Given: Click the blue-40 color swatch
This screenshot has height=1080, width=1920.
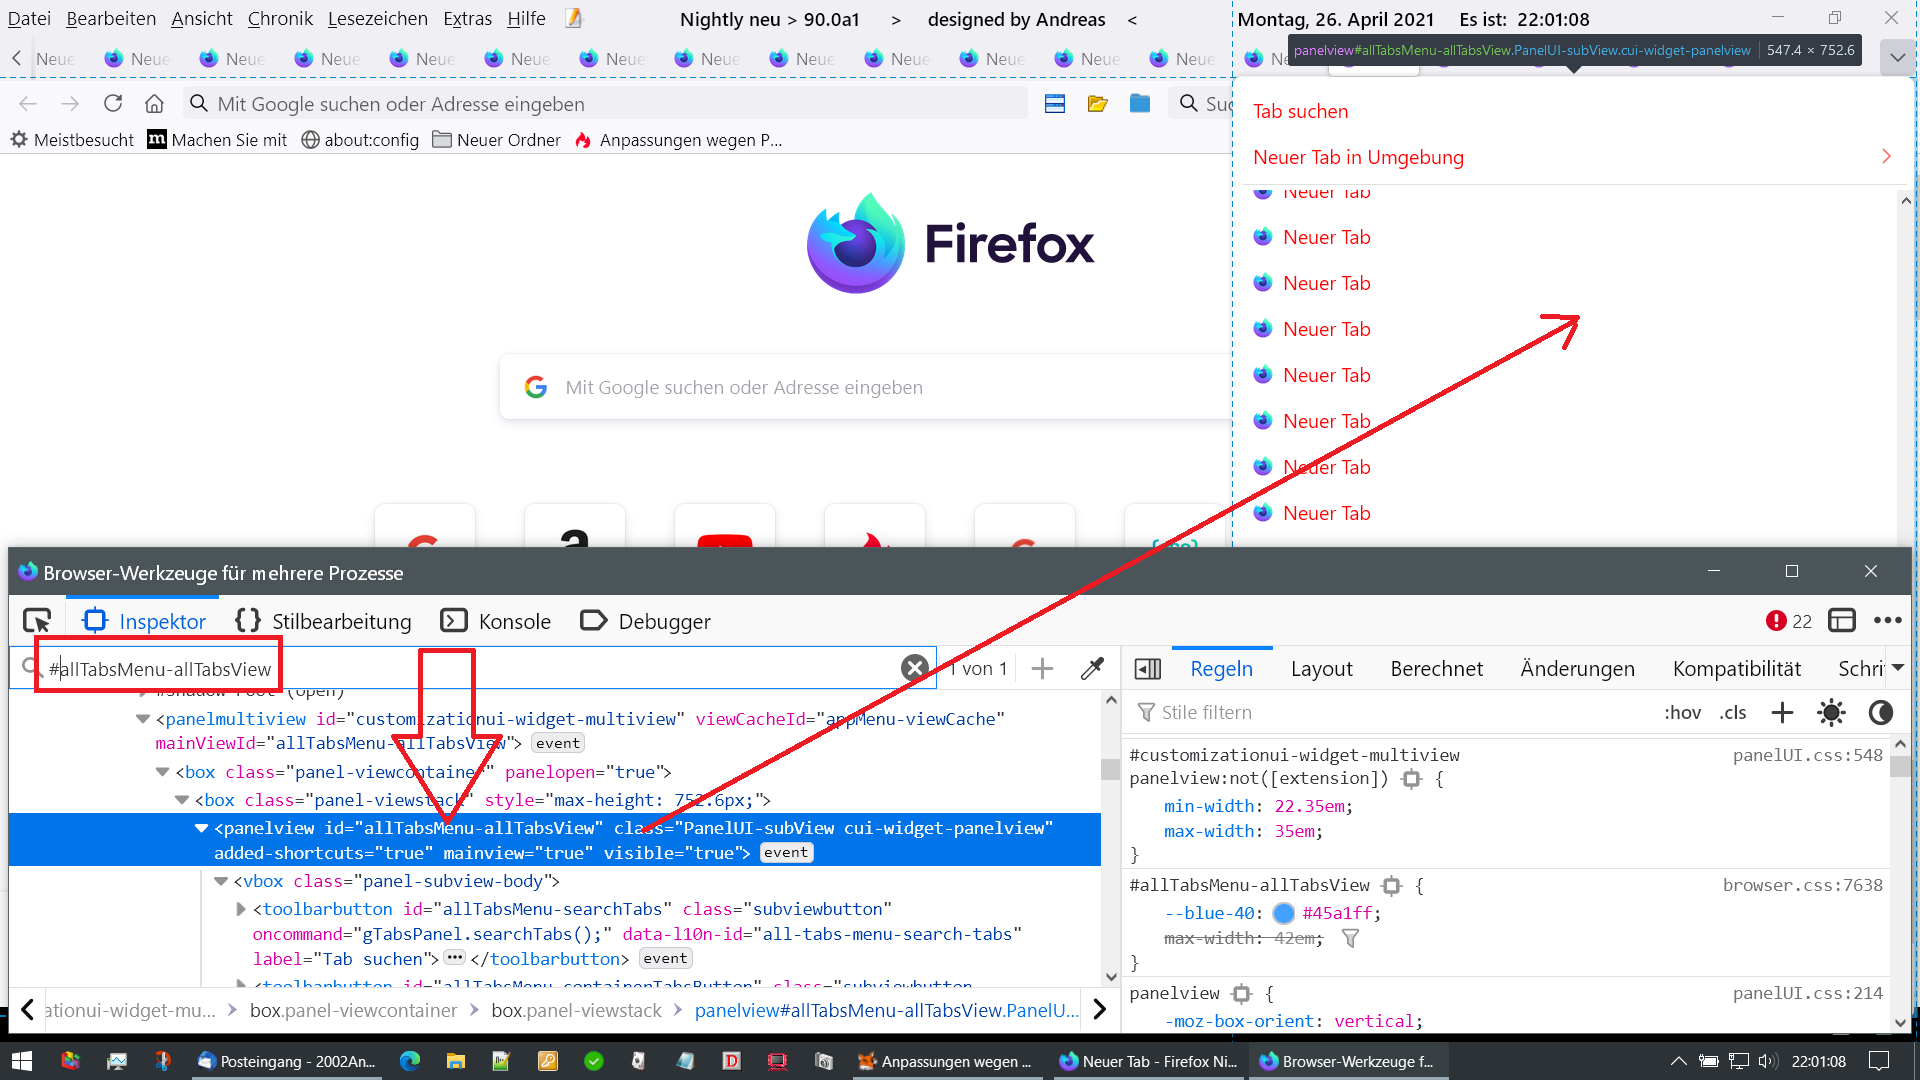Looking at the screenshot, I should 1284,913.
